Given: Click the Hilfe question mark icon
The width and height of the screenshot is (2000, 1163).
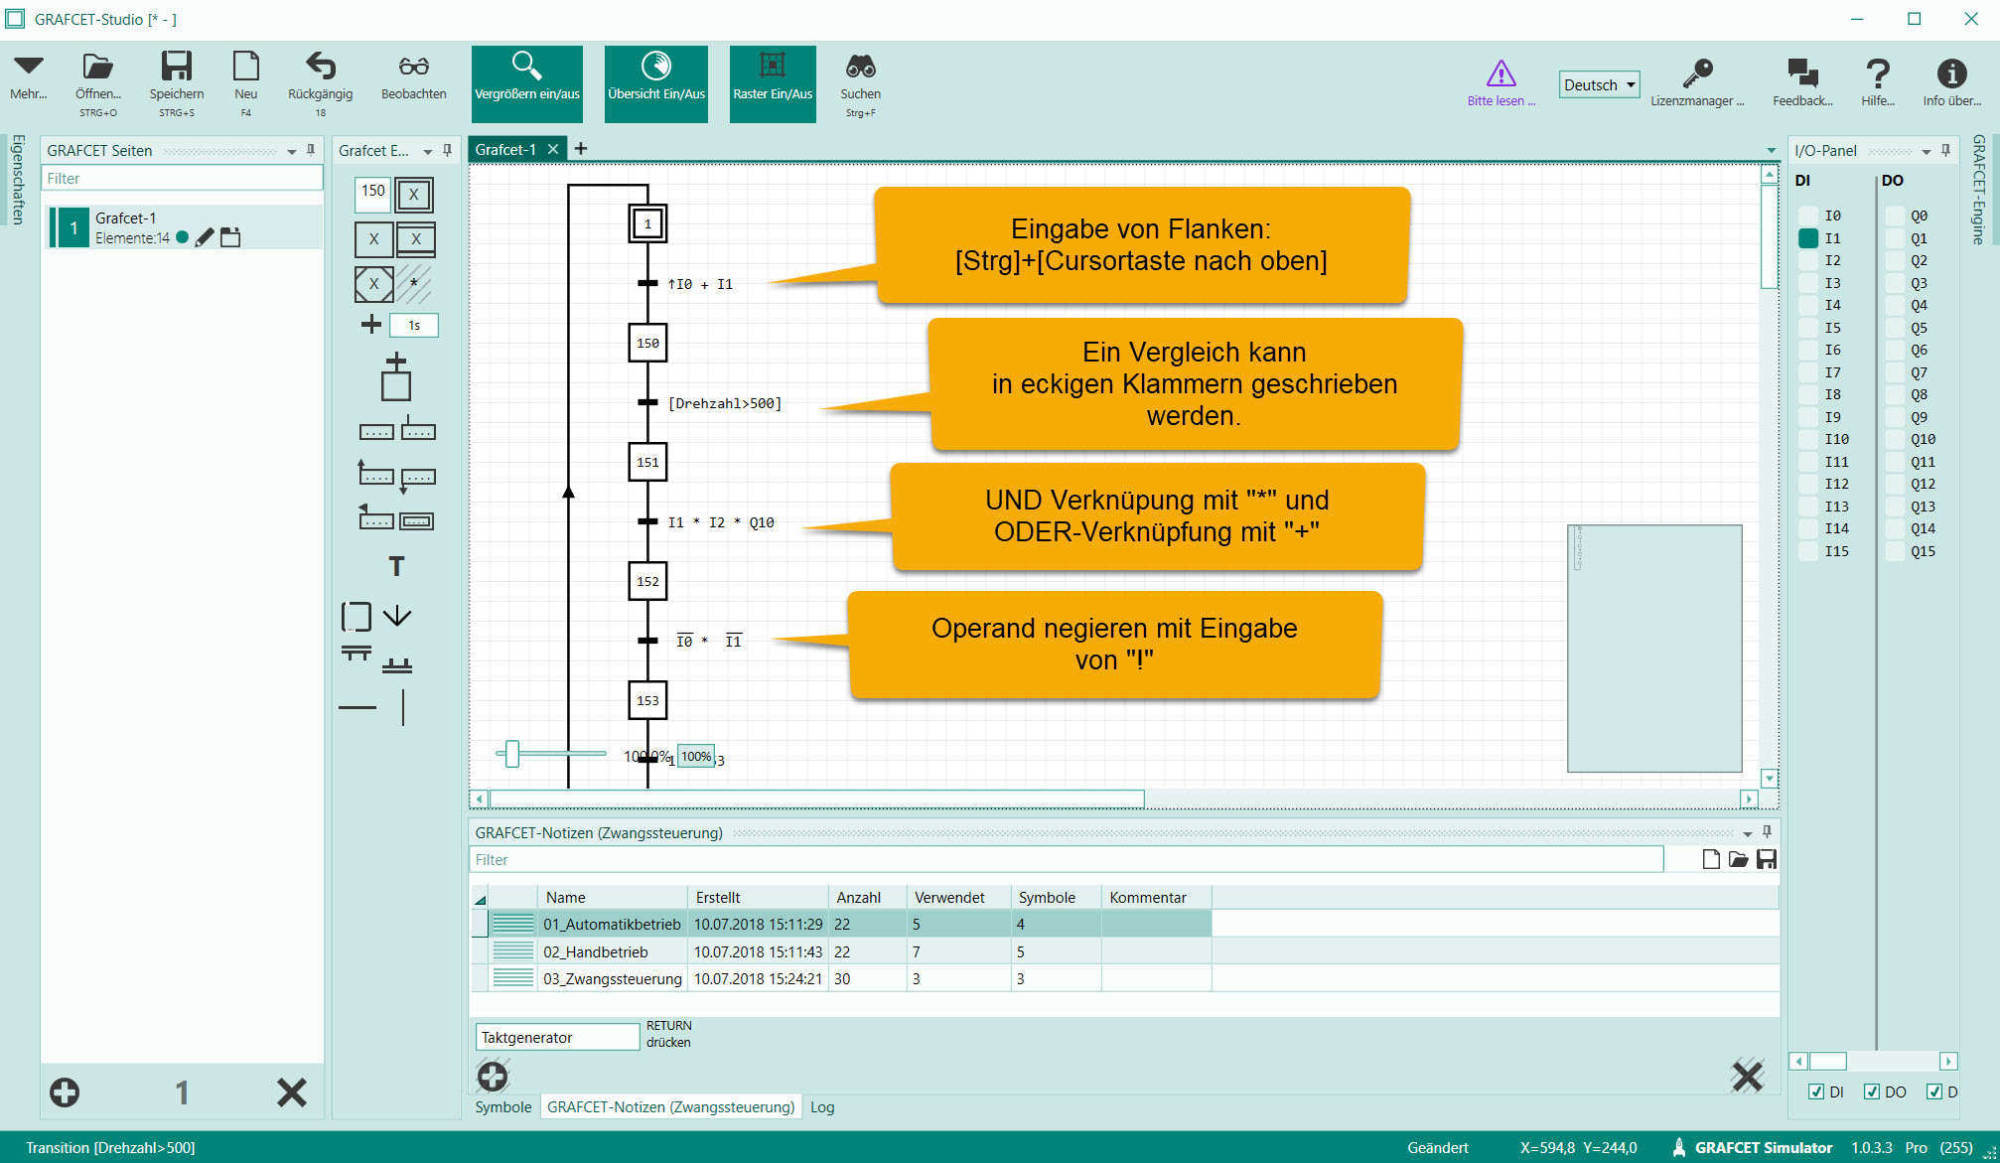Looking at the screenshot, I should click(x=1878, y=73).
